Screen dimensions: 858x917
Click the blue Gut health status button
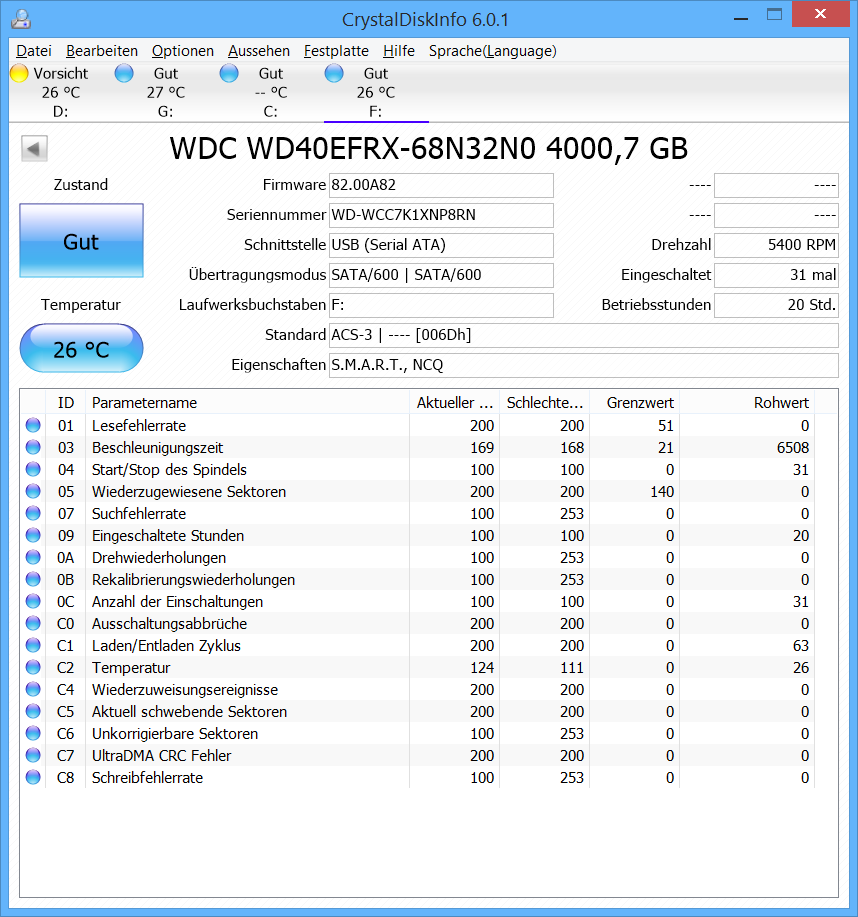click(81, 240)
